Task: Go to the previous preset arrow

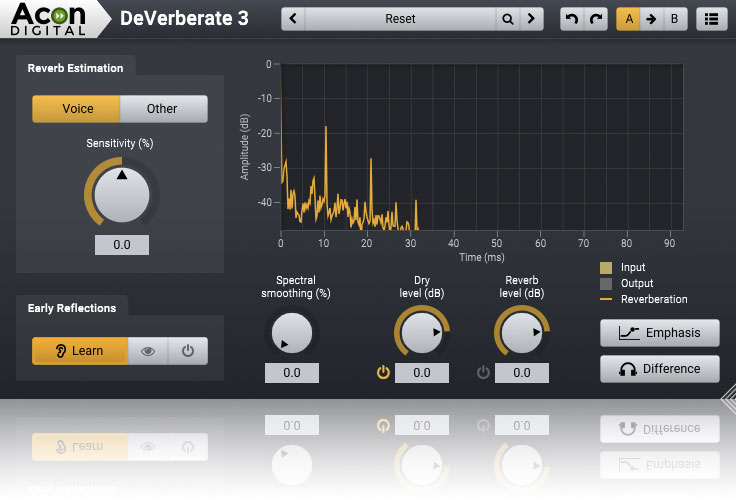Action: 294,19
